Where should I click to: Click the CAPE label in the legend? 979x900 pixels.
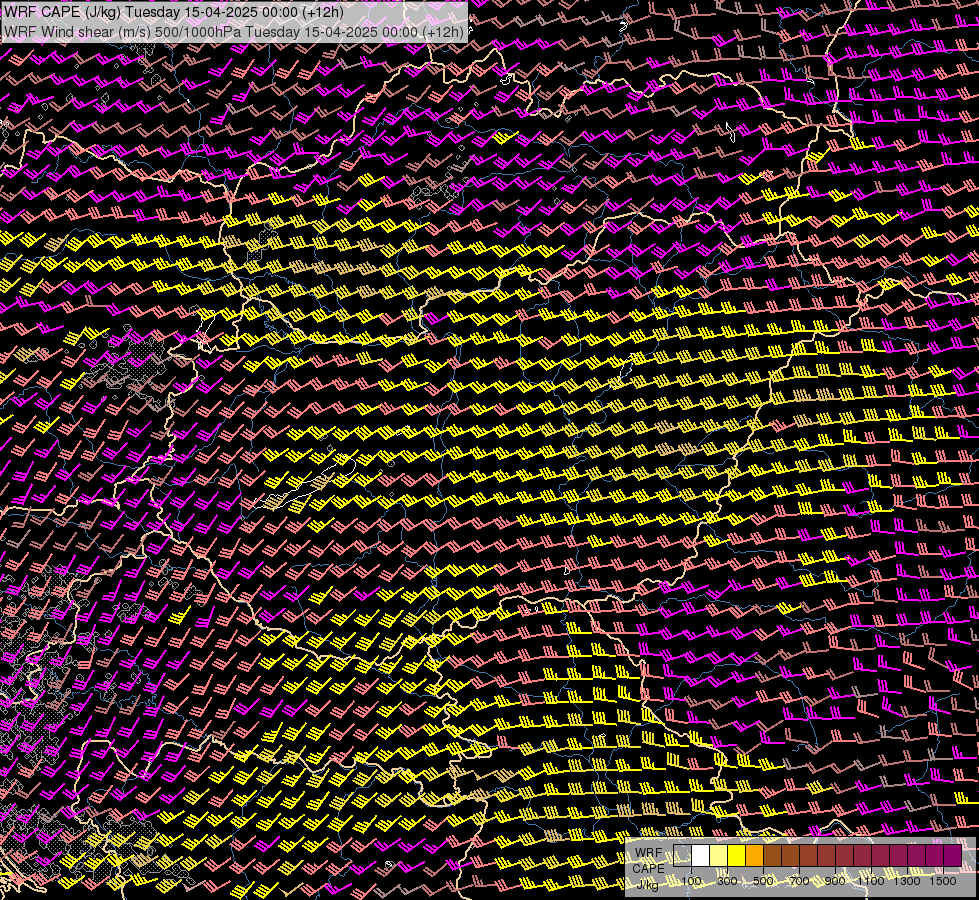tap(648, 869)
